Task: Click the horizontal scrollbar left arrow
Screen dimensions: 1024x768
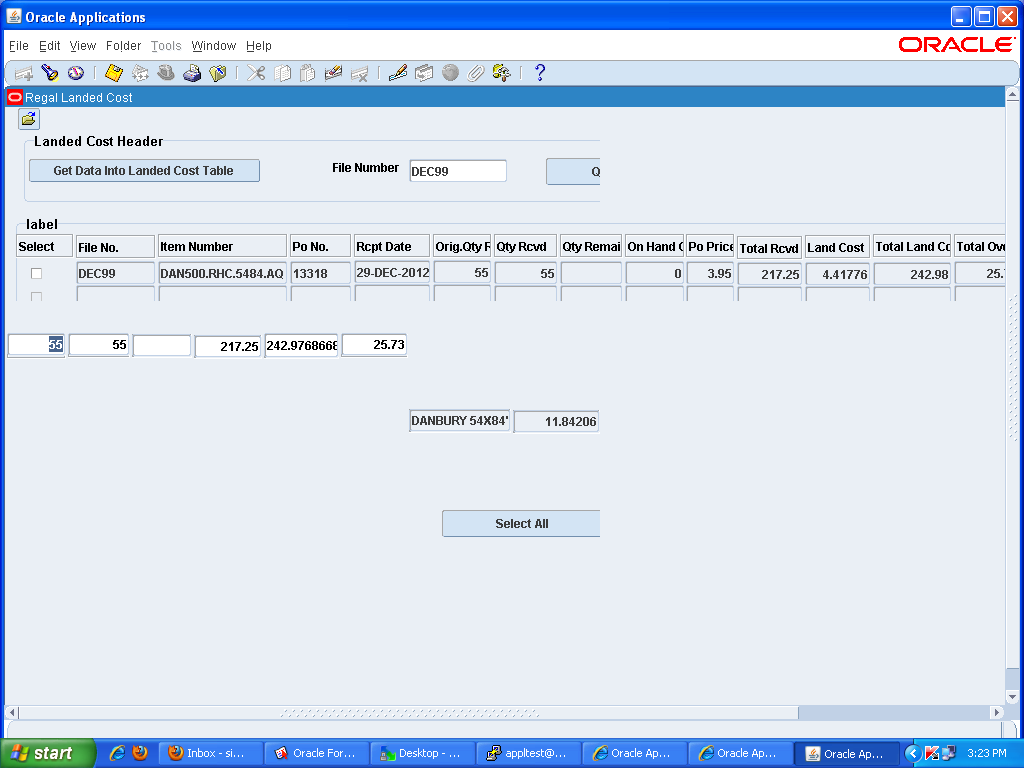Action: 12,712
